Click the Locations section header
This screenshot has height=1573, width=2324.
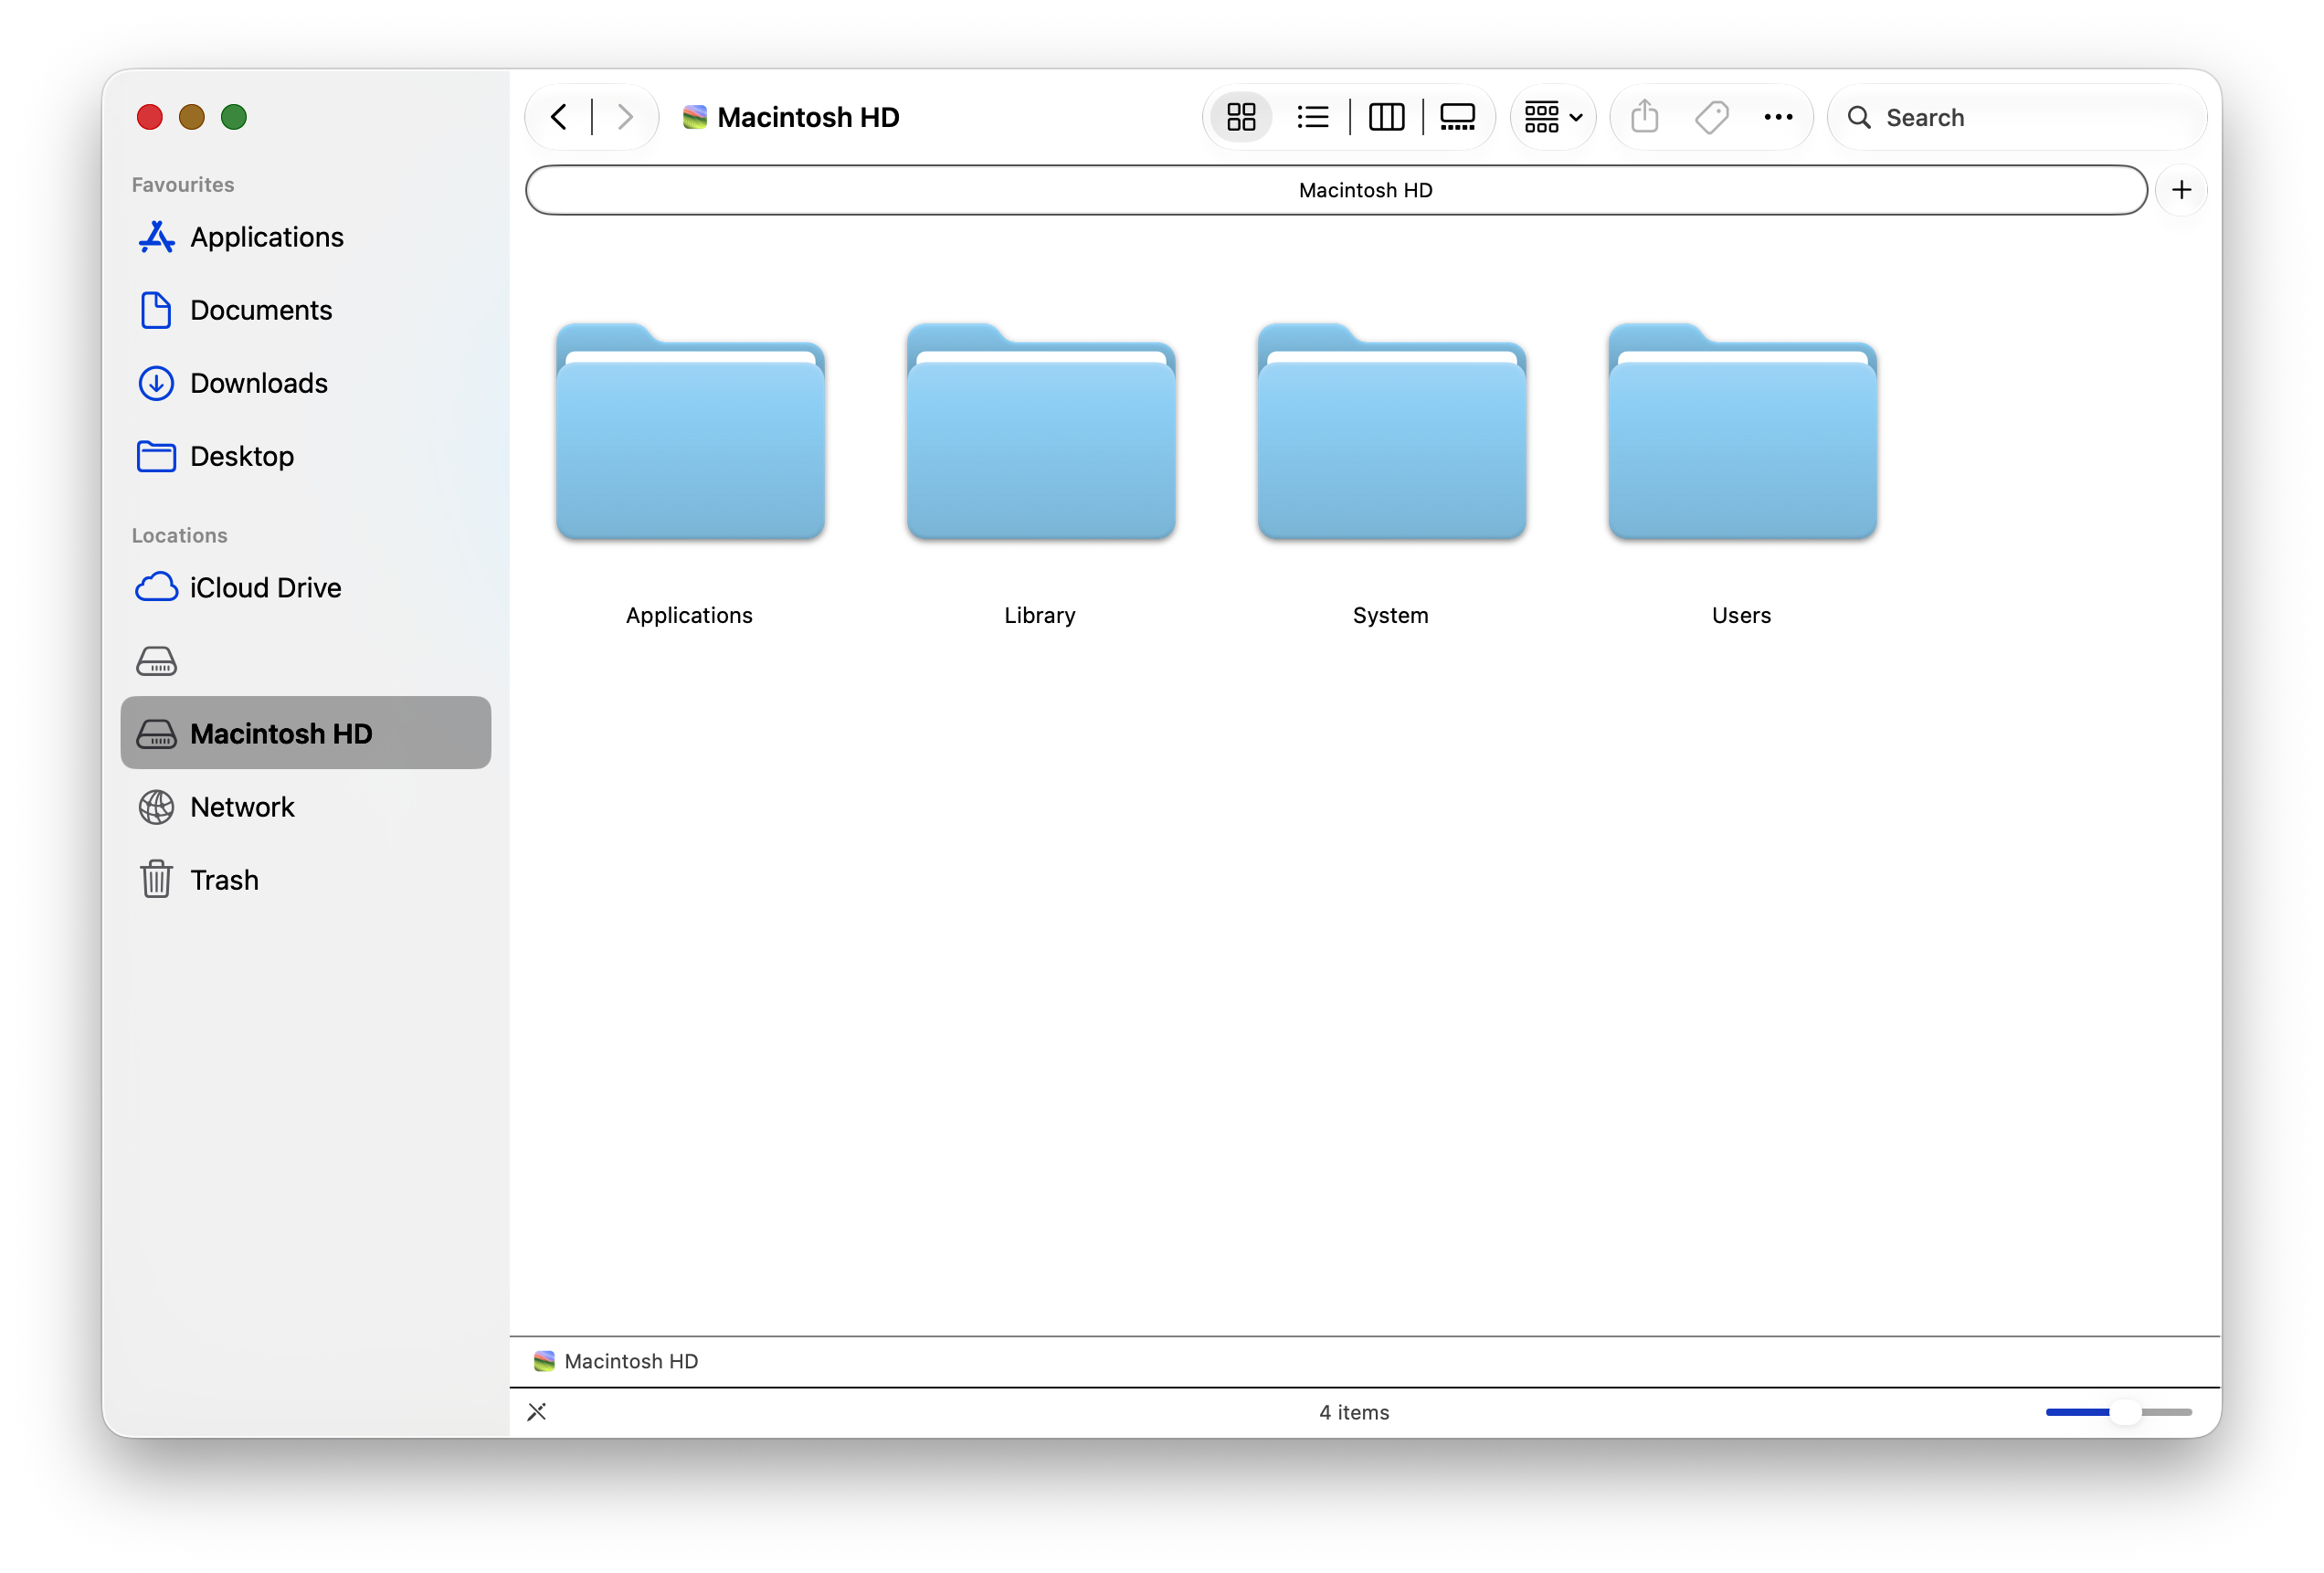tap(180, 535)
